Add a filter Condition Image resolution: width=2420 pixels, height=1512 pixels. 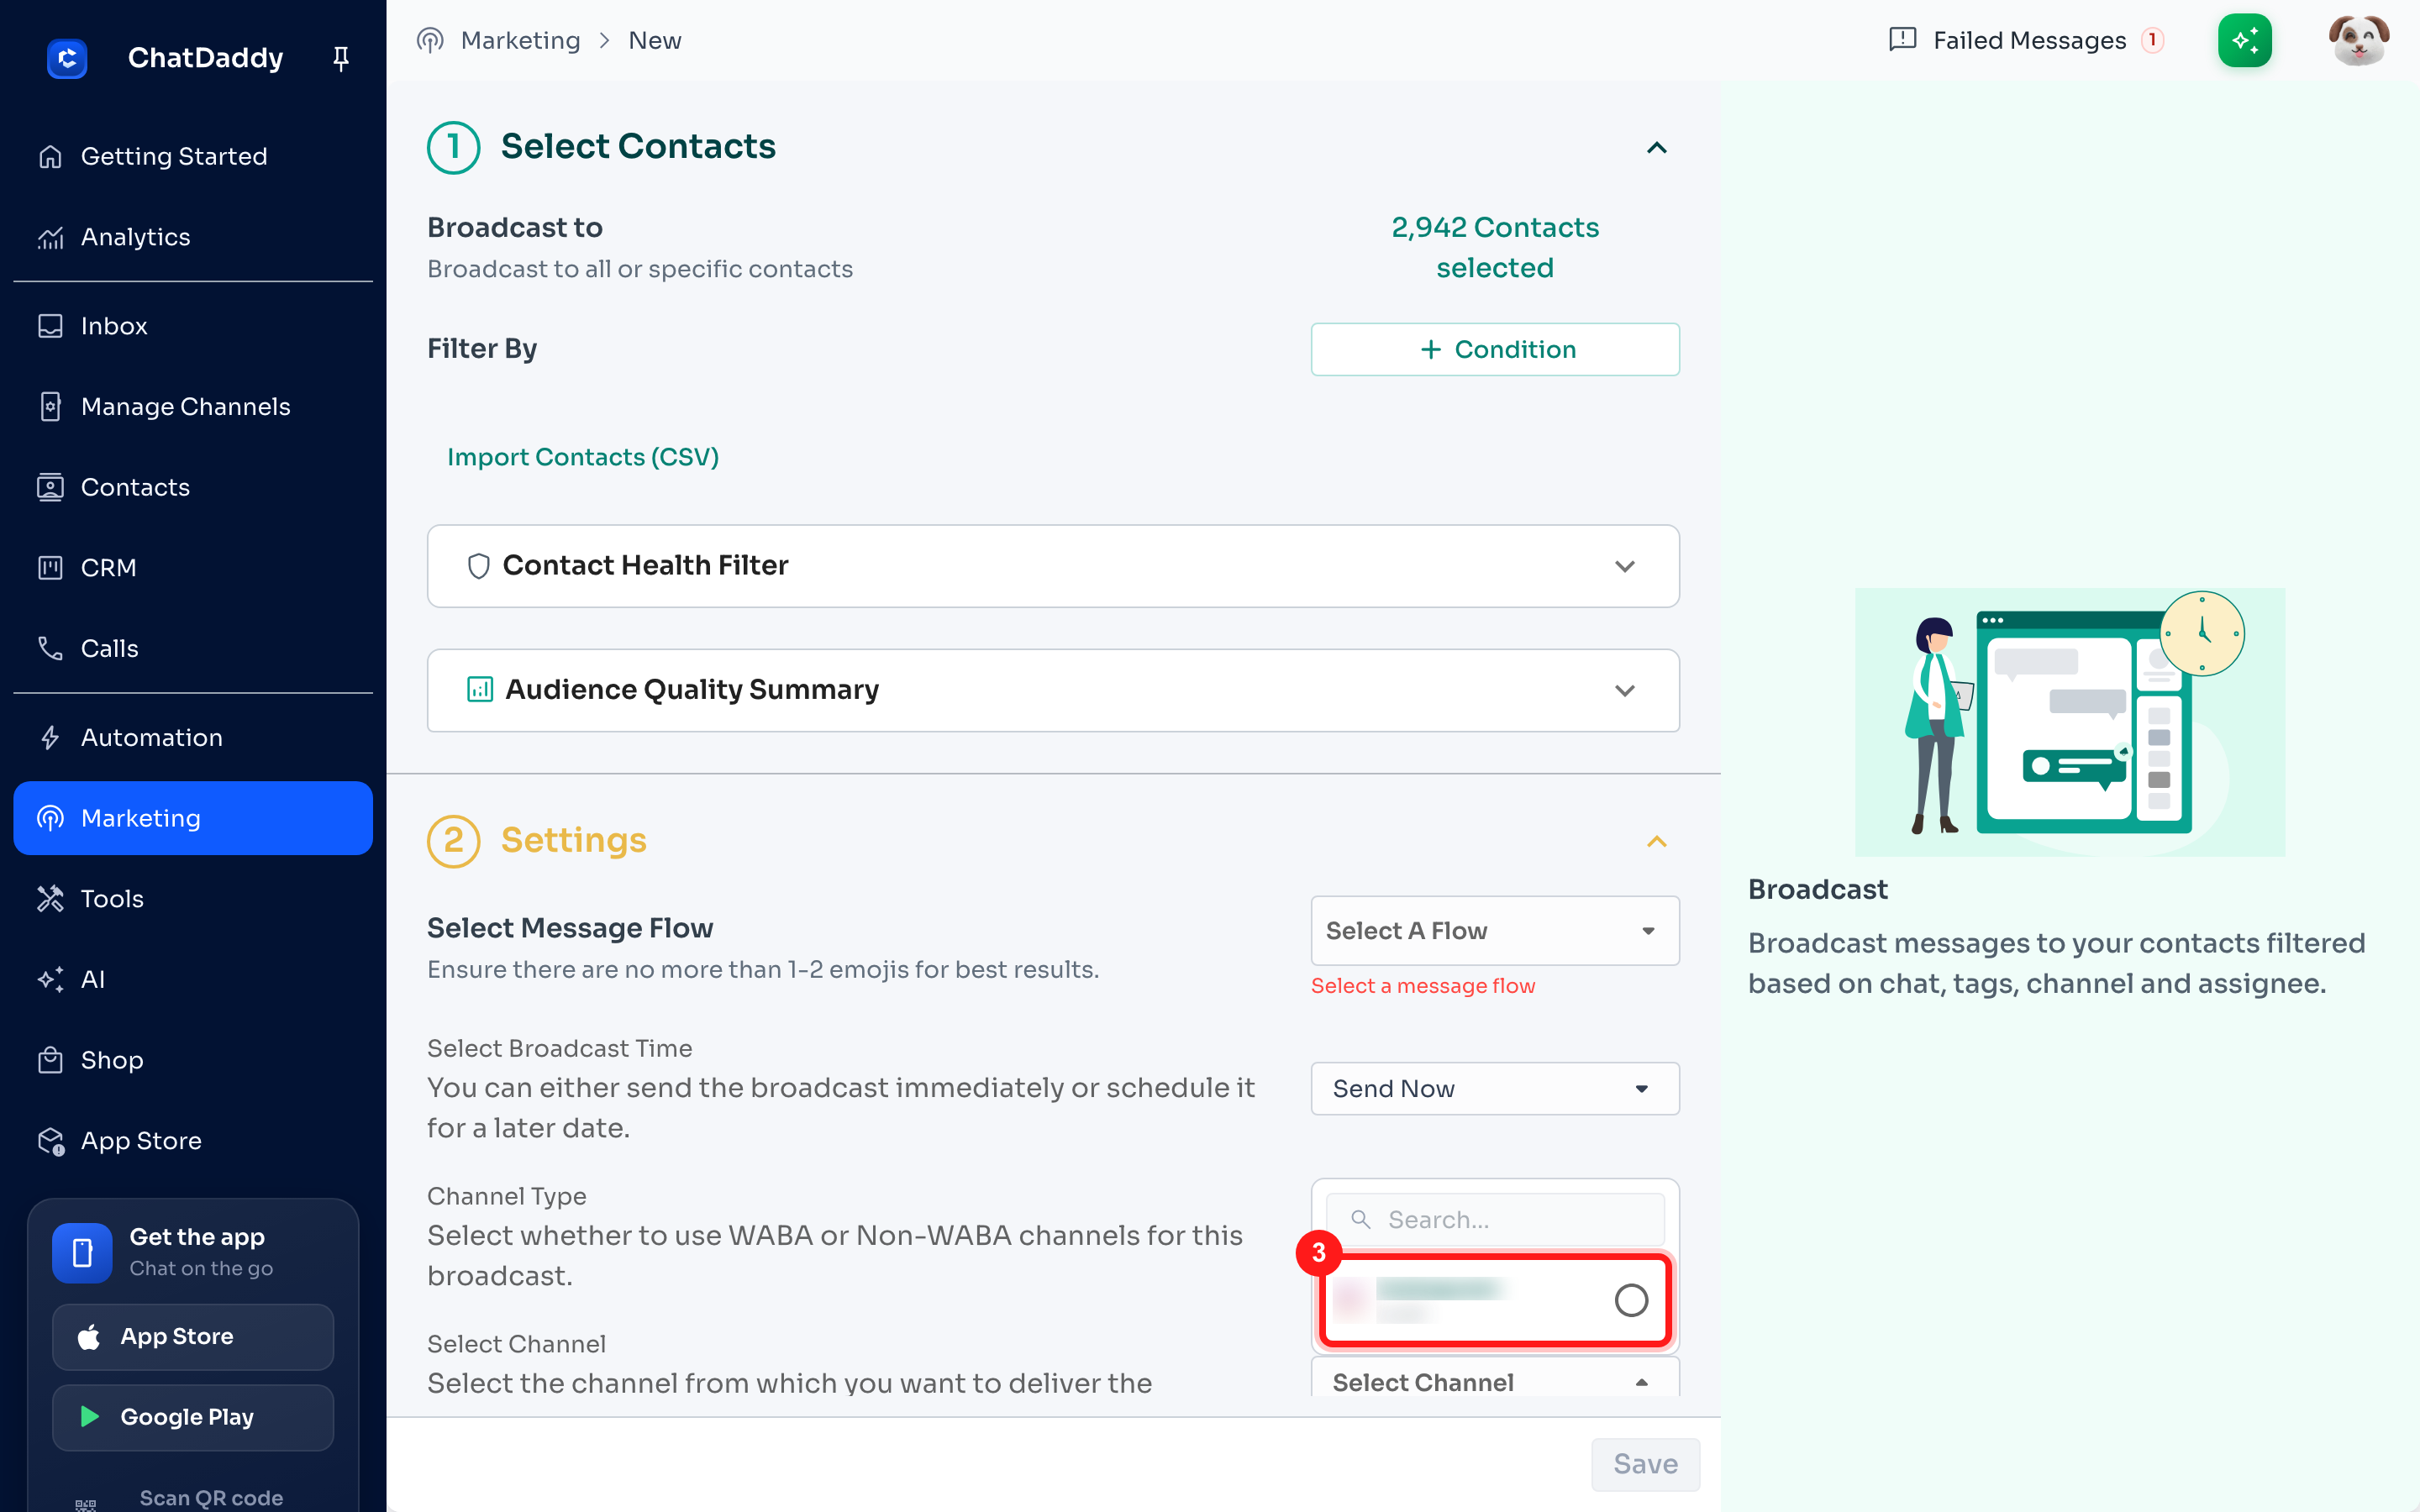[x=1495, y=349]
